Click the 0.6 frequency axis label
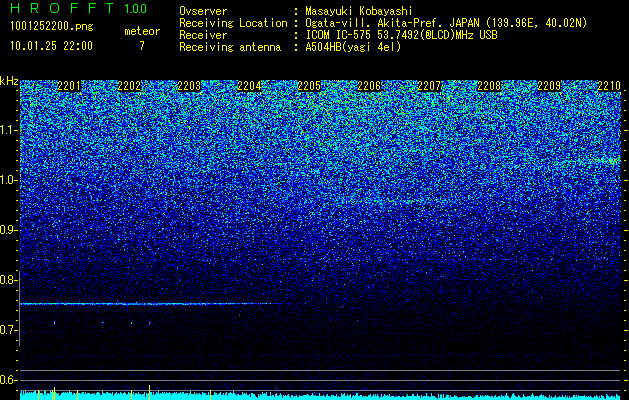 [8, 380]
